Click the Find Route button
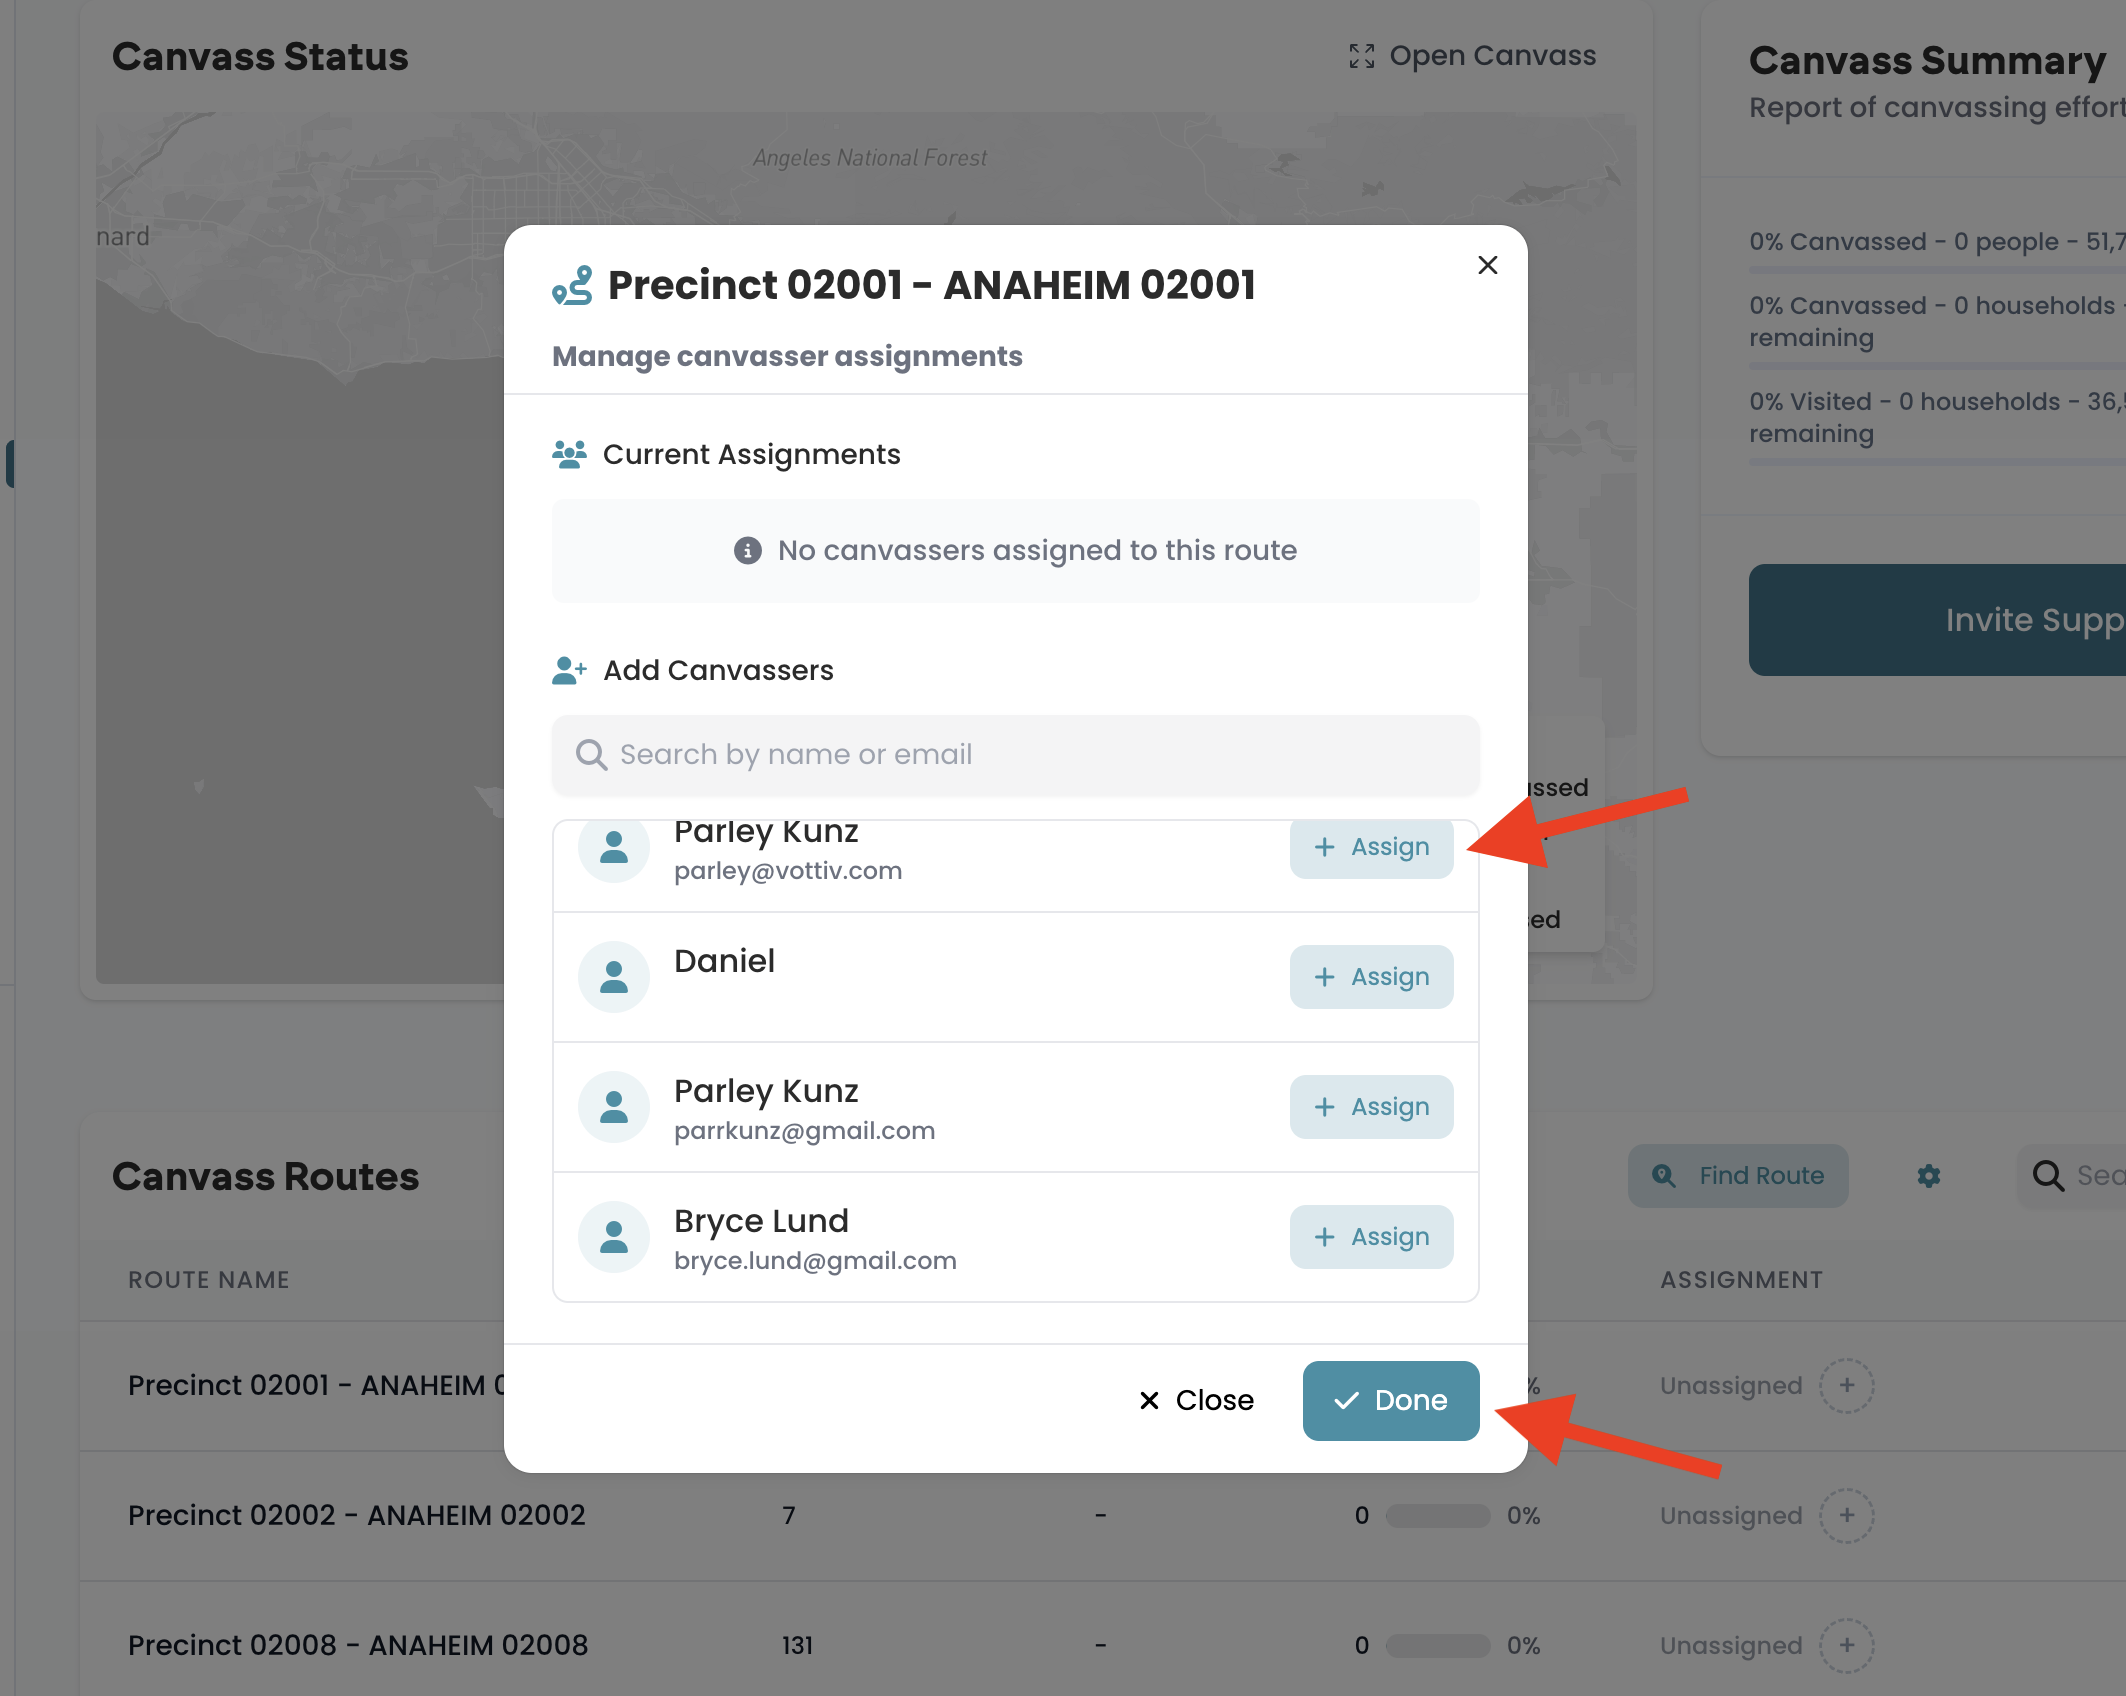 tap(1738, 1176)
